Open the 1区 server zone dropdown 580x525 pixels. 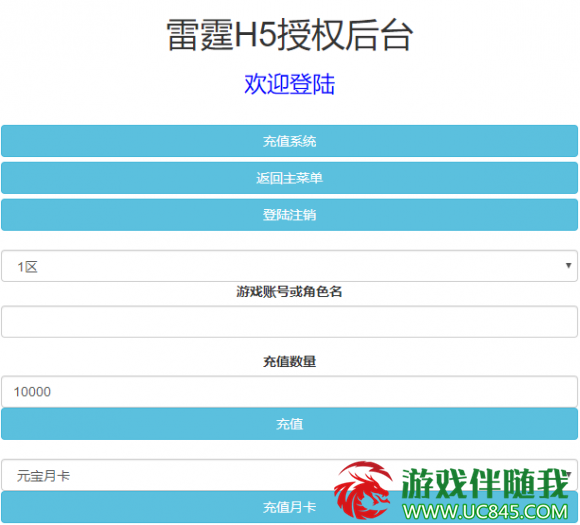290,266
